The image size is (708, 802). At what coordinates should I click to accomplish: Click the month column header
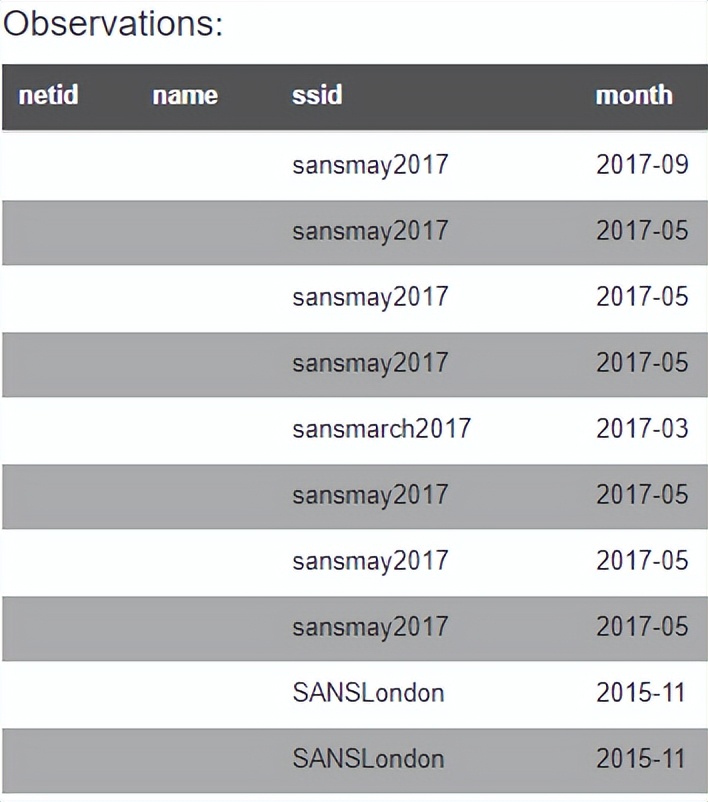(634, 96)
